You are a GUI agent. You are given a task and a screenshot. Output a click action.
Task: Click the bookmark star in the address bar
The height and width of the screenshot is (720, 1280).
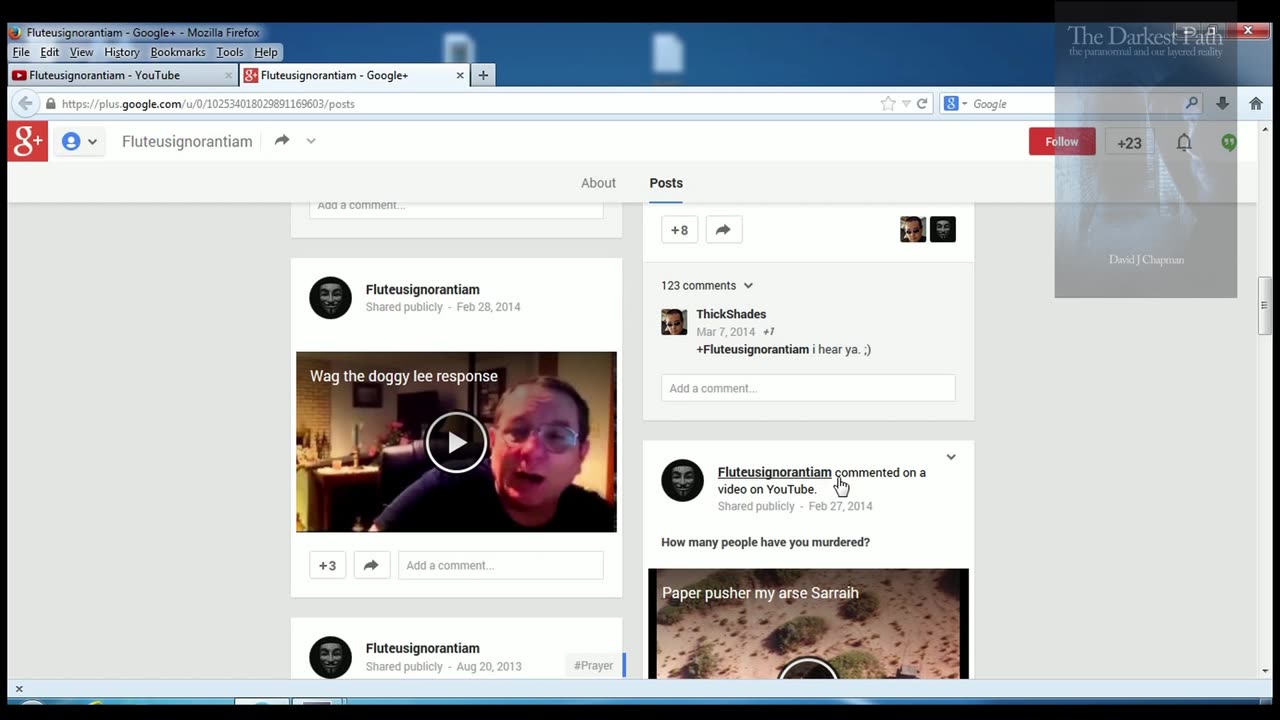click(x=887, y=103)
